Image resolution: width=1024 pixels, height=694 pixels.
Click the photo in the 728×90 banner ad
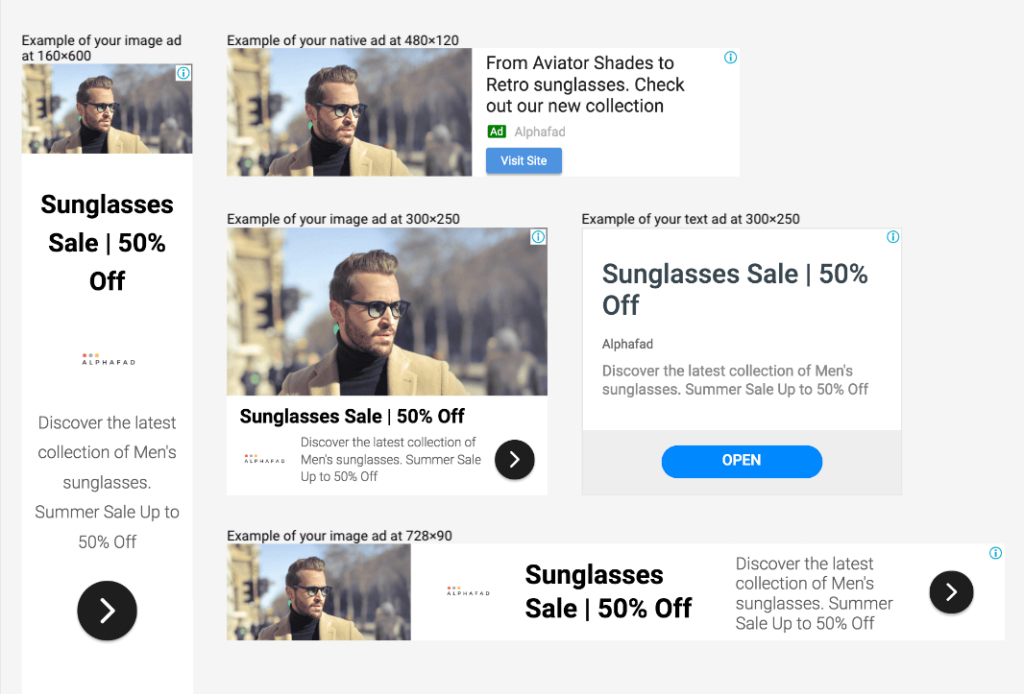coord(319,592)
